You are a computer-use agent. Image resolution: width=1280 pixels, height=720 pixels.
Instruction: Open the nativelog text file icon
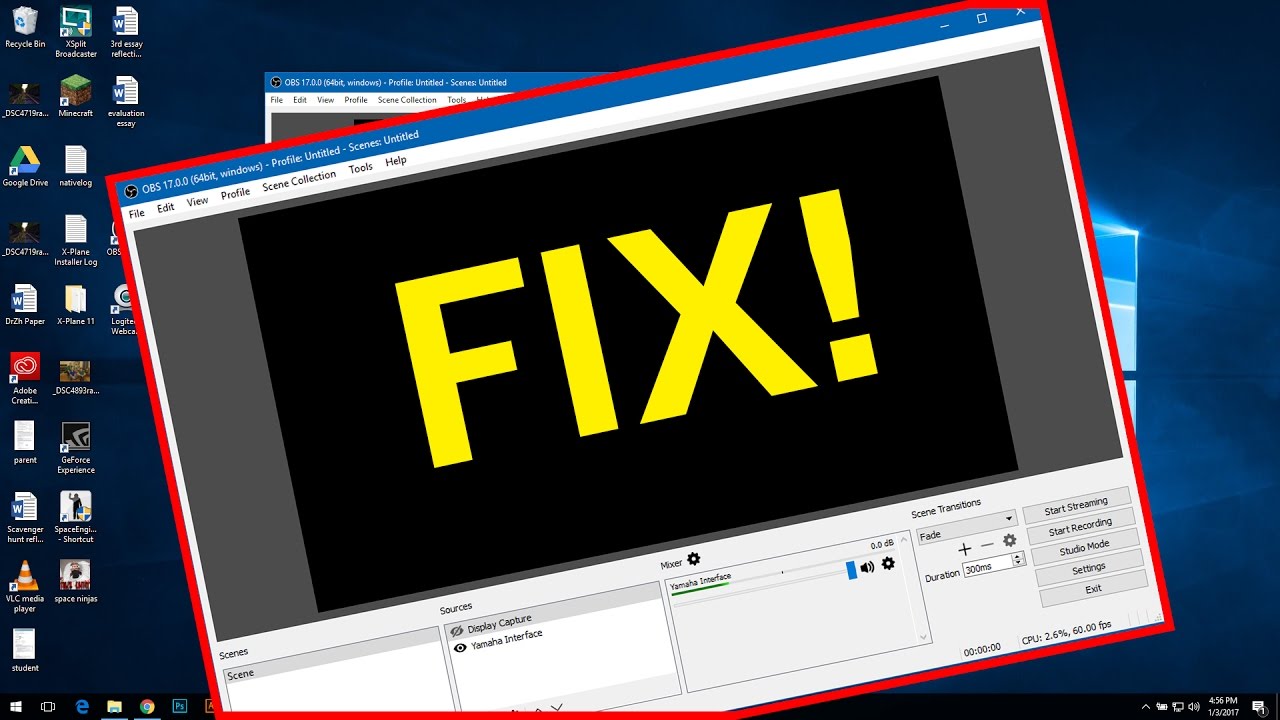pos(76,166)
